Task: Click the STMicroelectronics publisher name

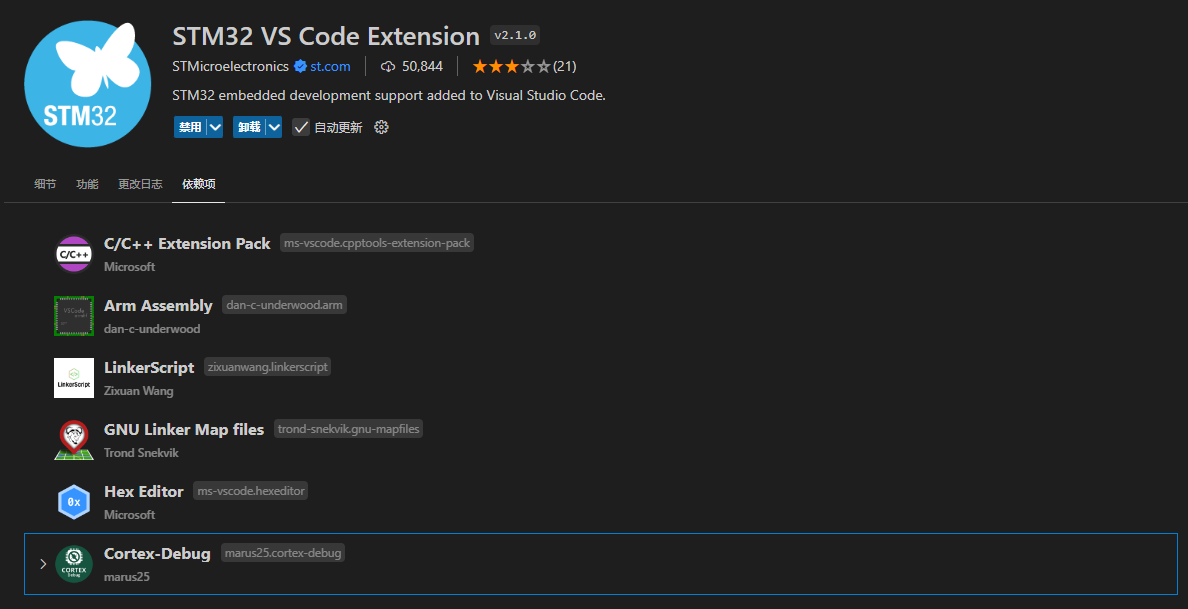Action: [230, 67]
